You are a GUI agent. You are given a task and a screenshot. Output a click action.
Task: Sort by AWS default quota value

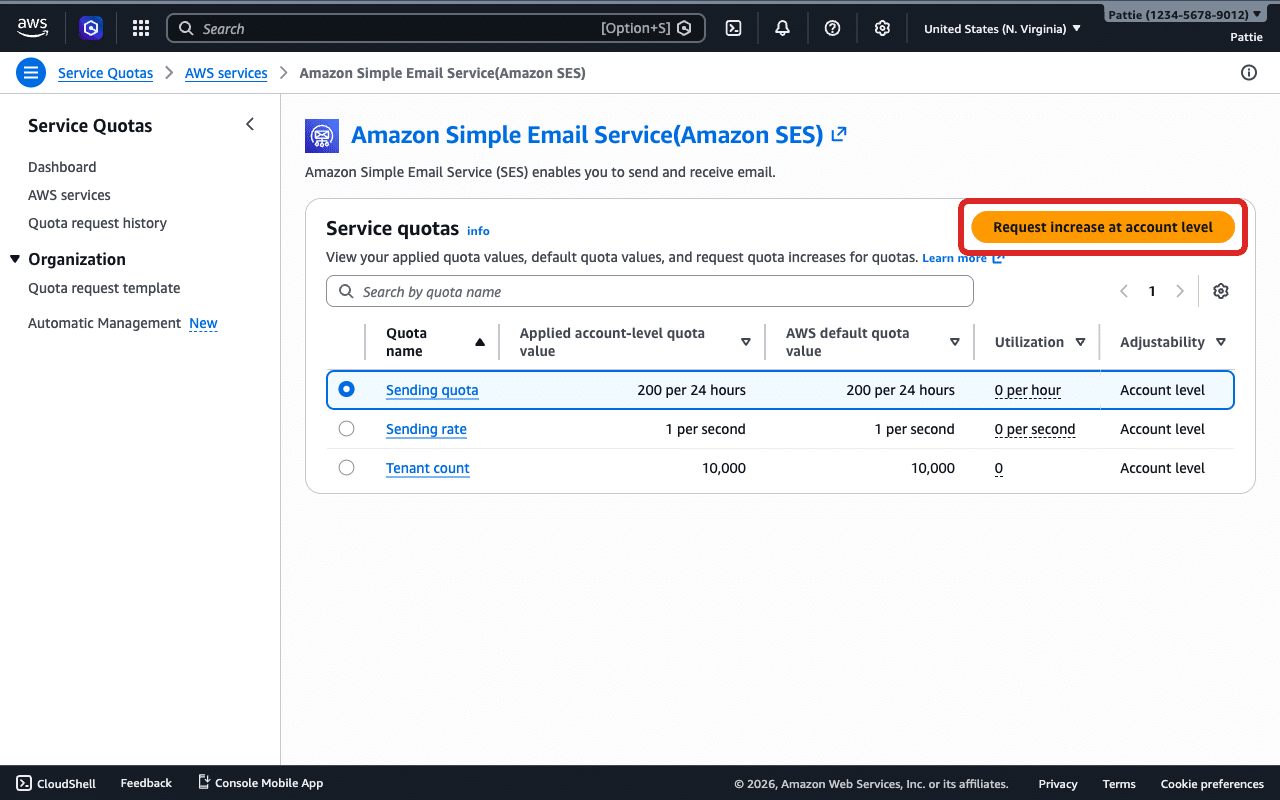[955, 342]
